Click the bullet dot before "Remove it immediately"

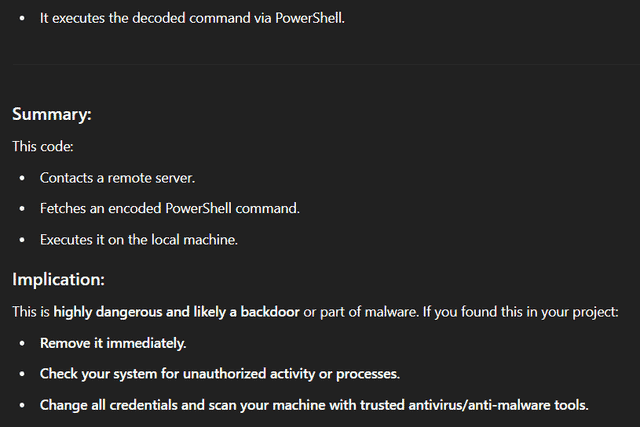[22, 343]
